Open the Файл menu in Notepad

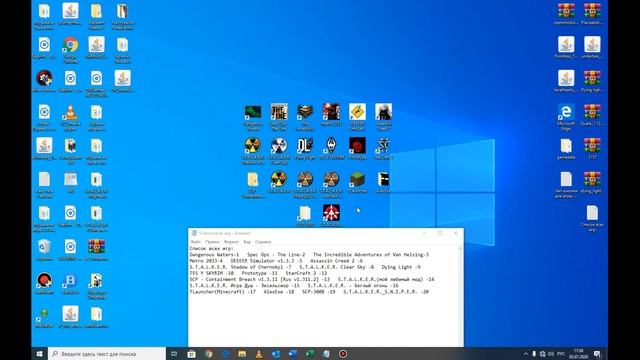tap(196, 242)
